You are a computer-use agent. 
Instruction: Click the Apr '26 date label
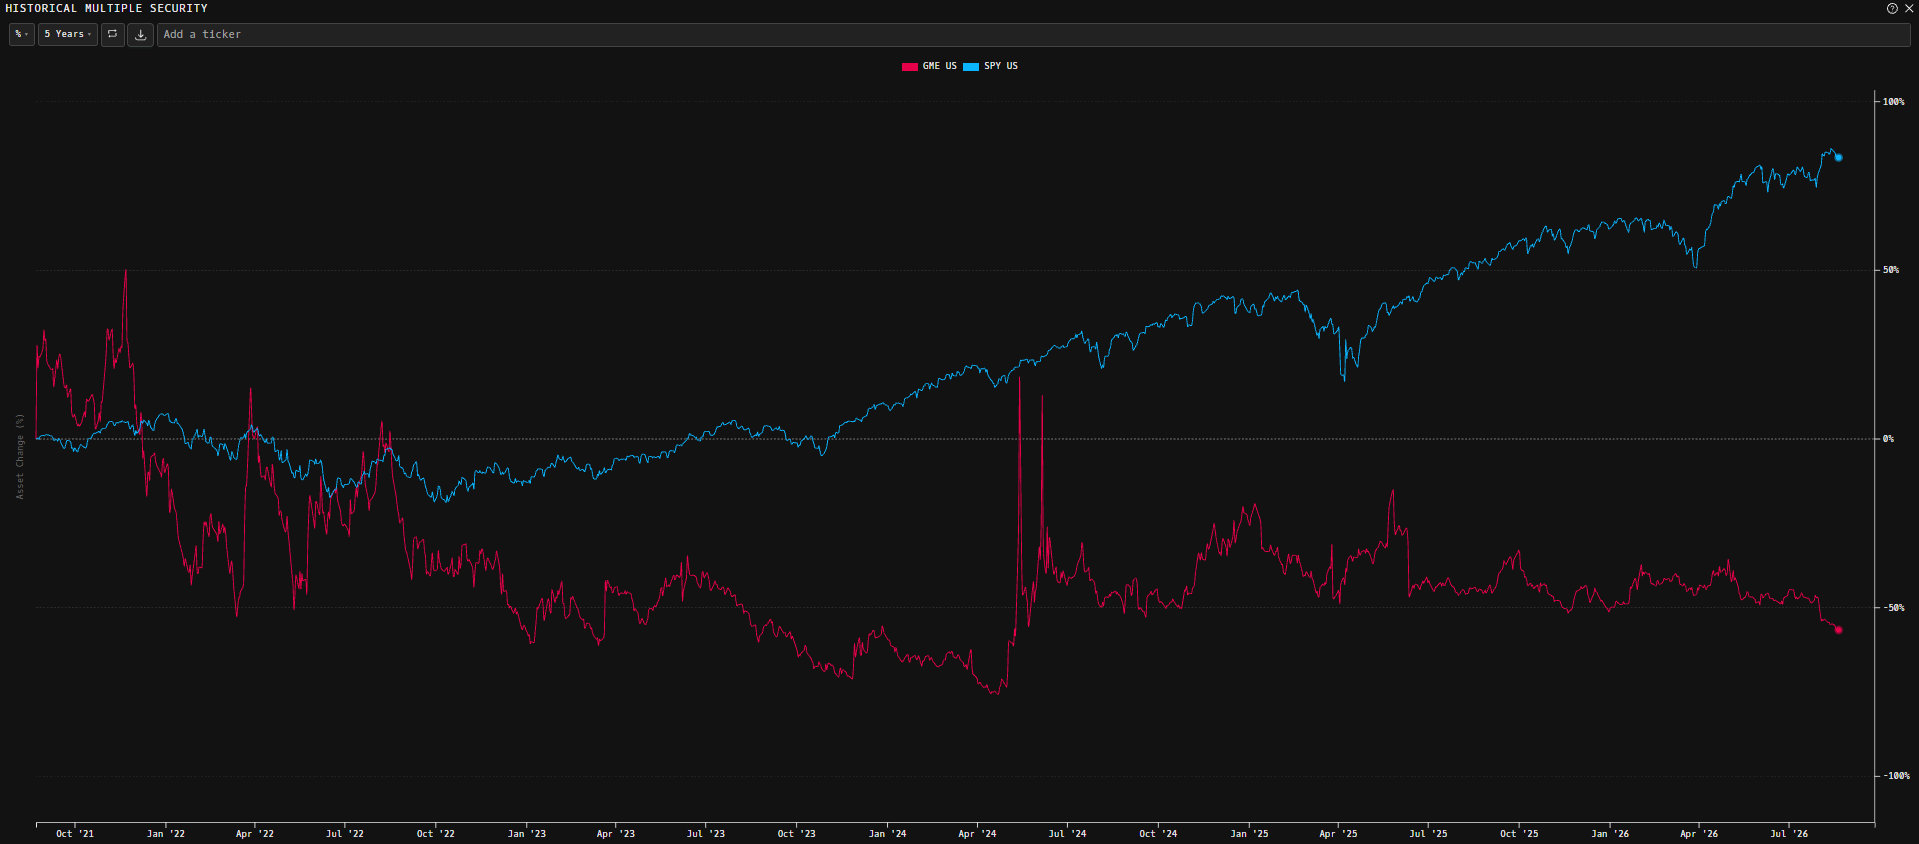[1699, 834]
